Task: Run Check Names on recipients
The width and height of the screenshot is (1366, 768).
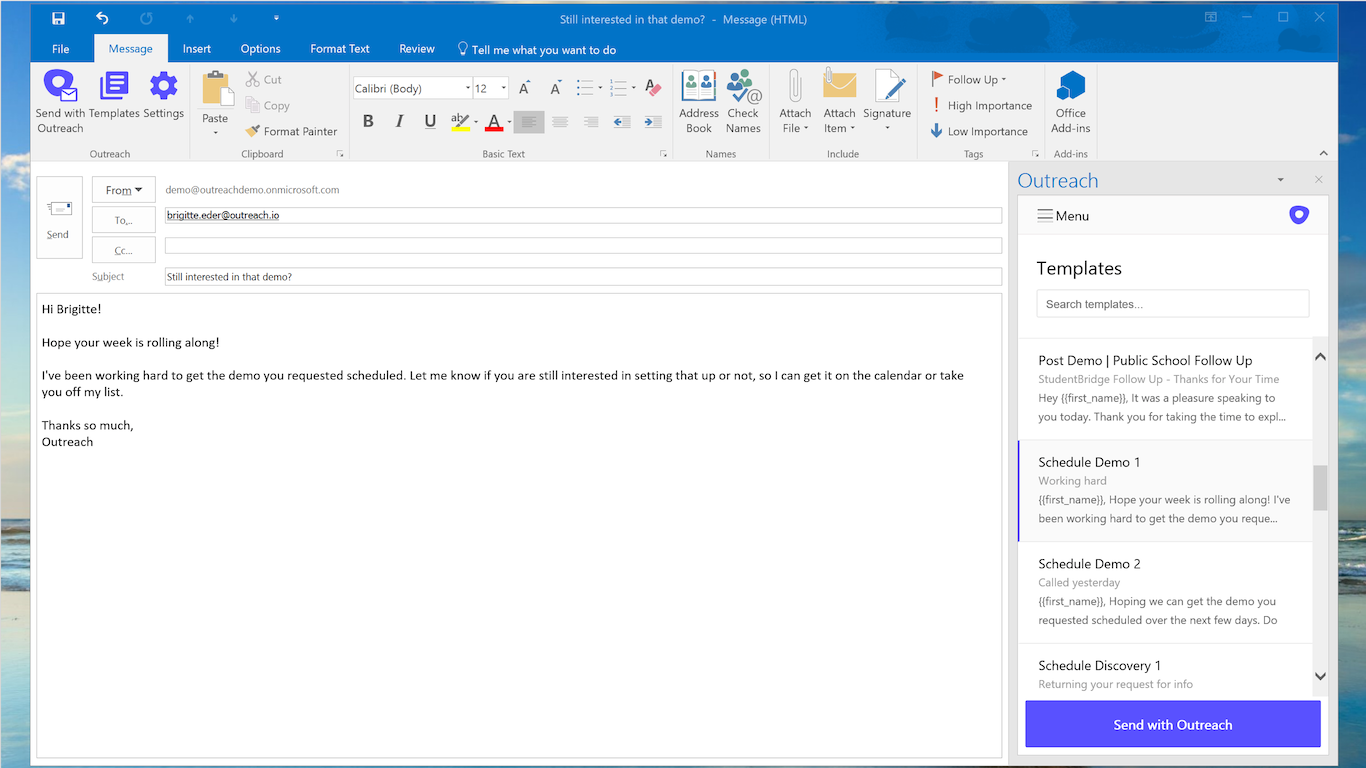Action: tap(743, 100)
